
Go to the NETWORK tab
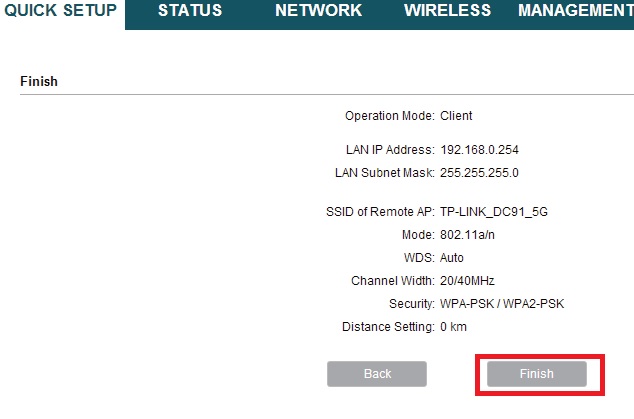(318, 11)
